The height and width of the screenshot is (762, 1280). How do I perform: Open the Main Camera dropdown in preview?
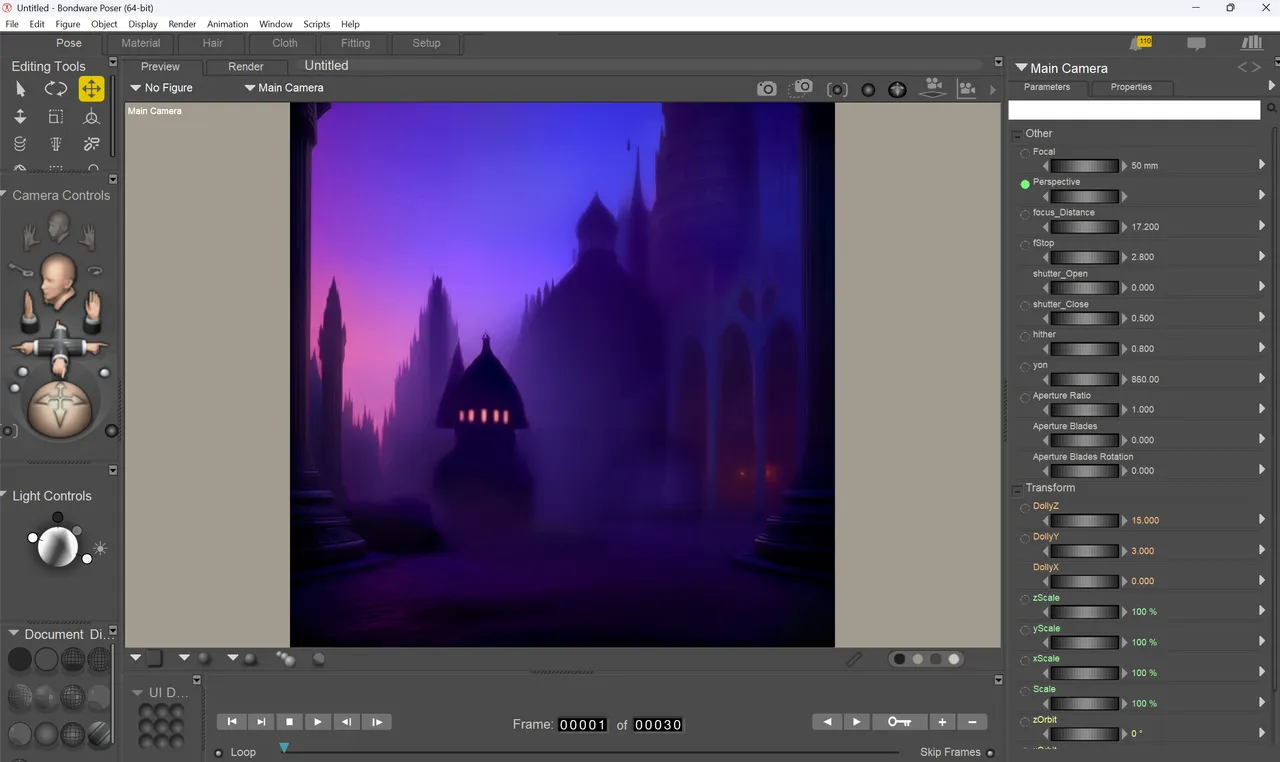point(284,88)
